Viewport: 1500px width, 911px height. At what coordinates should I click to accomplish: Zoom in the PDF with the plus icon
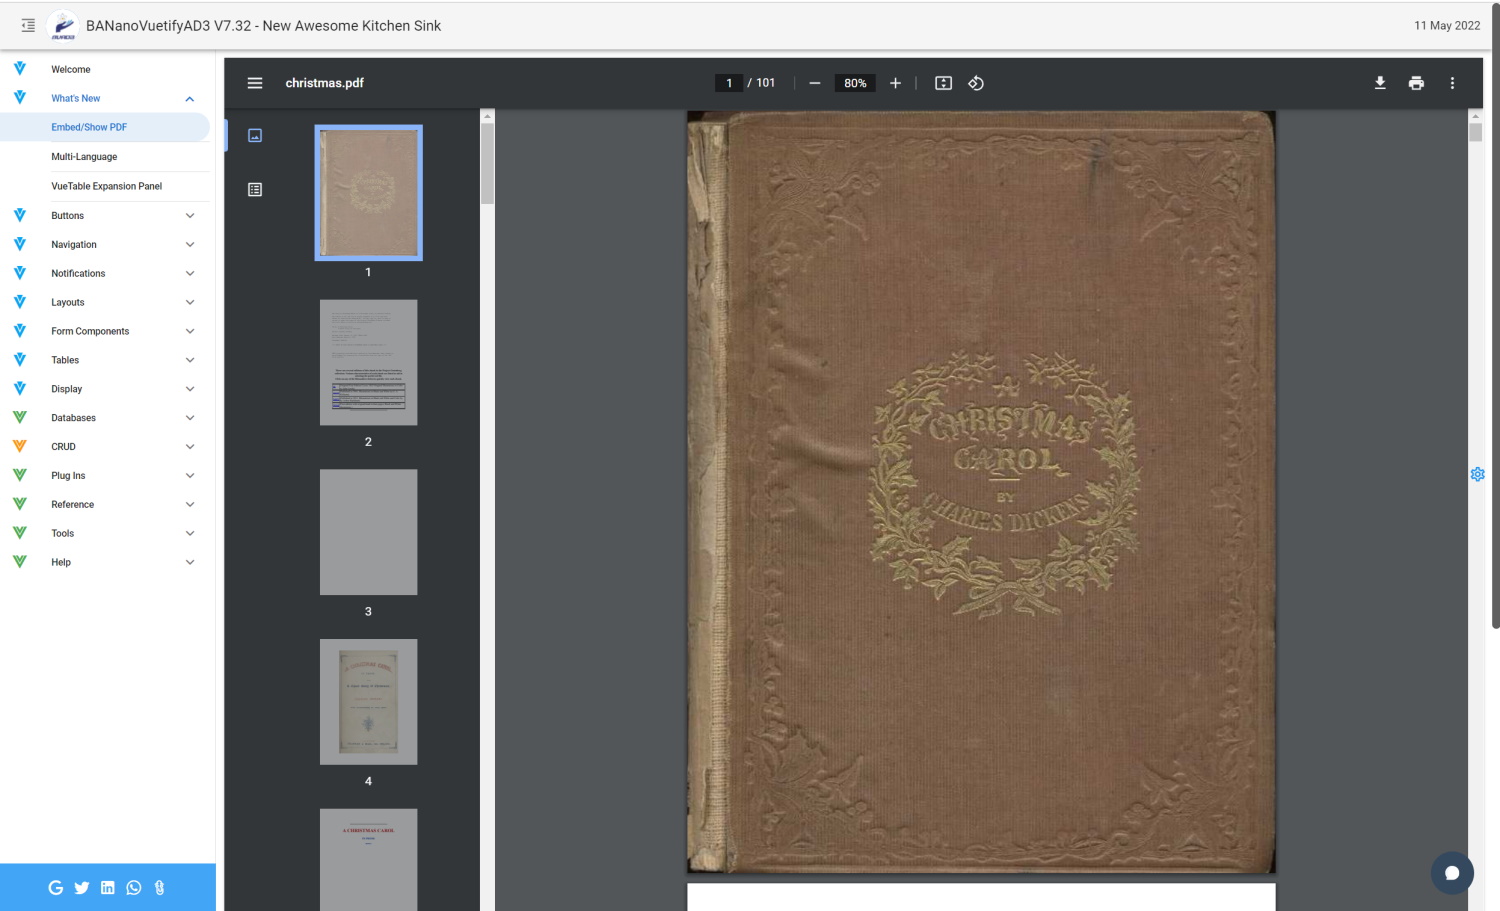click(895, 83)
